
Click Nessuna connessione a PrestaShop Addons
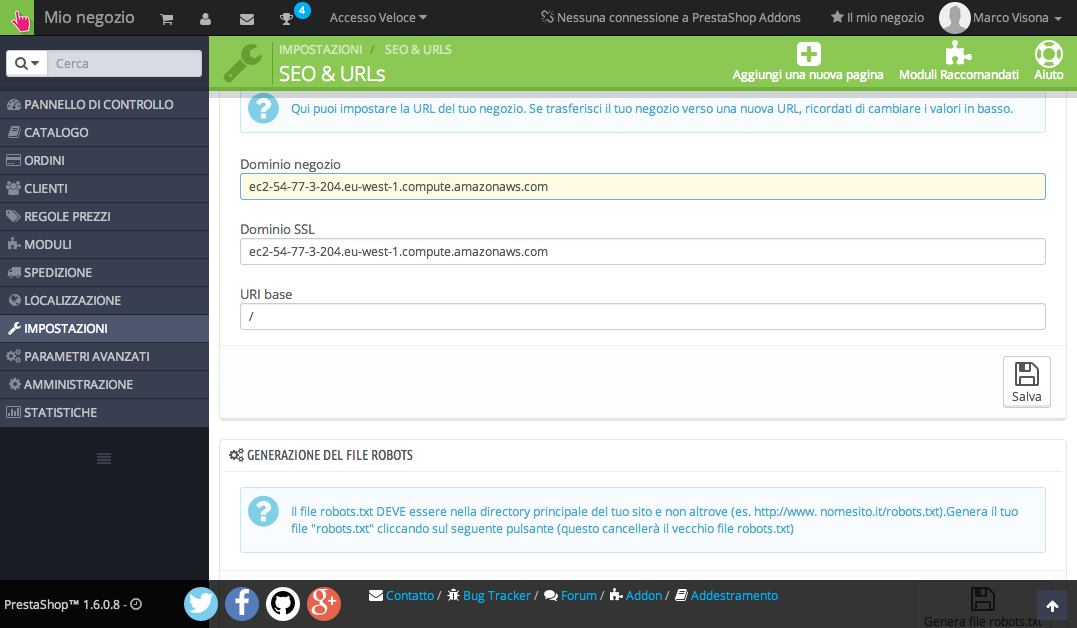click(x=670, y=18)
